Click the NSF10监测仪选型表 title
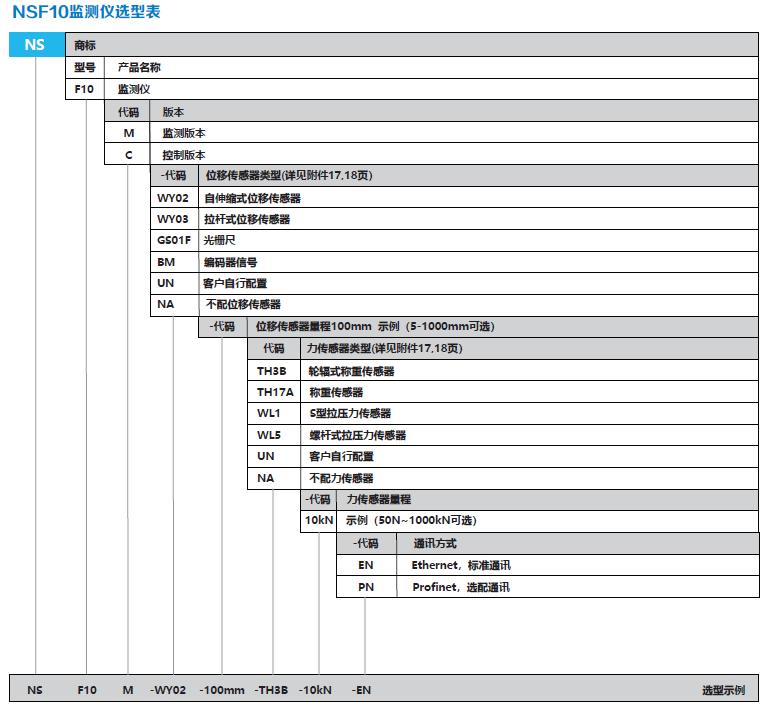The width and height of the screenshot is (769, 709). (85, 13)
